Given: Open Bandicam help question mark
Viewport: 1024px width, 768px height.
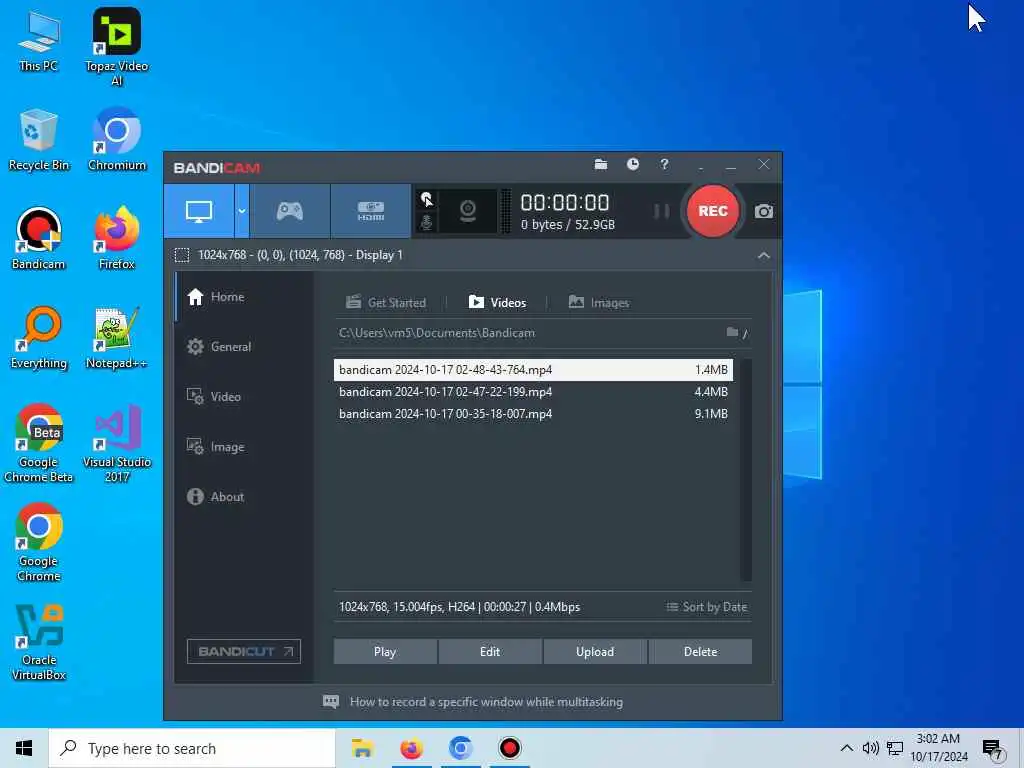Looking at the screenshot, I should pyautogui.click(x=664, y=165).
